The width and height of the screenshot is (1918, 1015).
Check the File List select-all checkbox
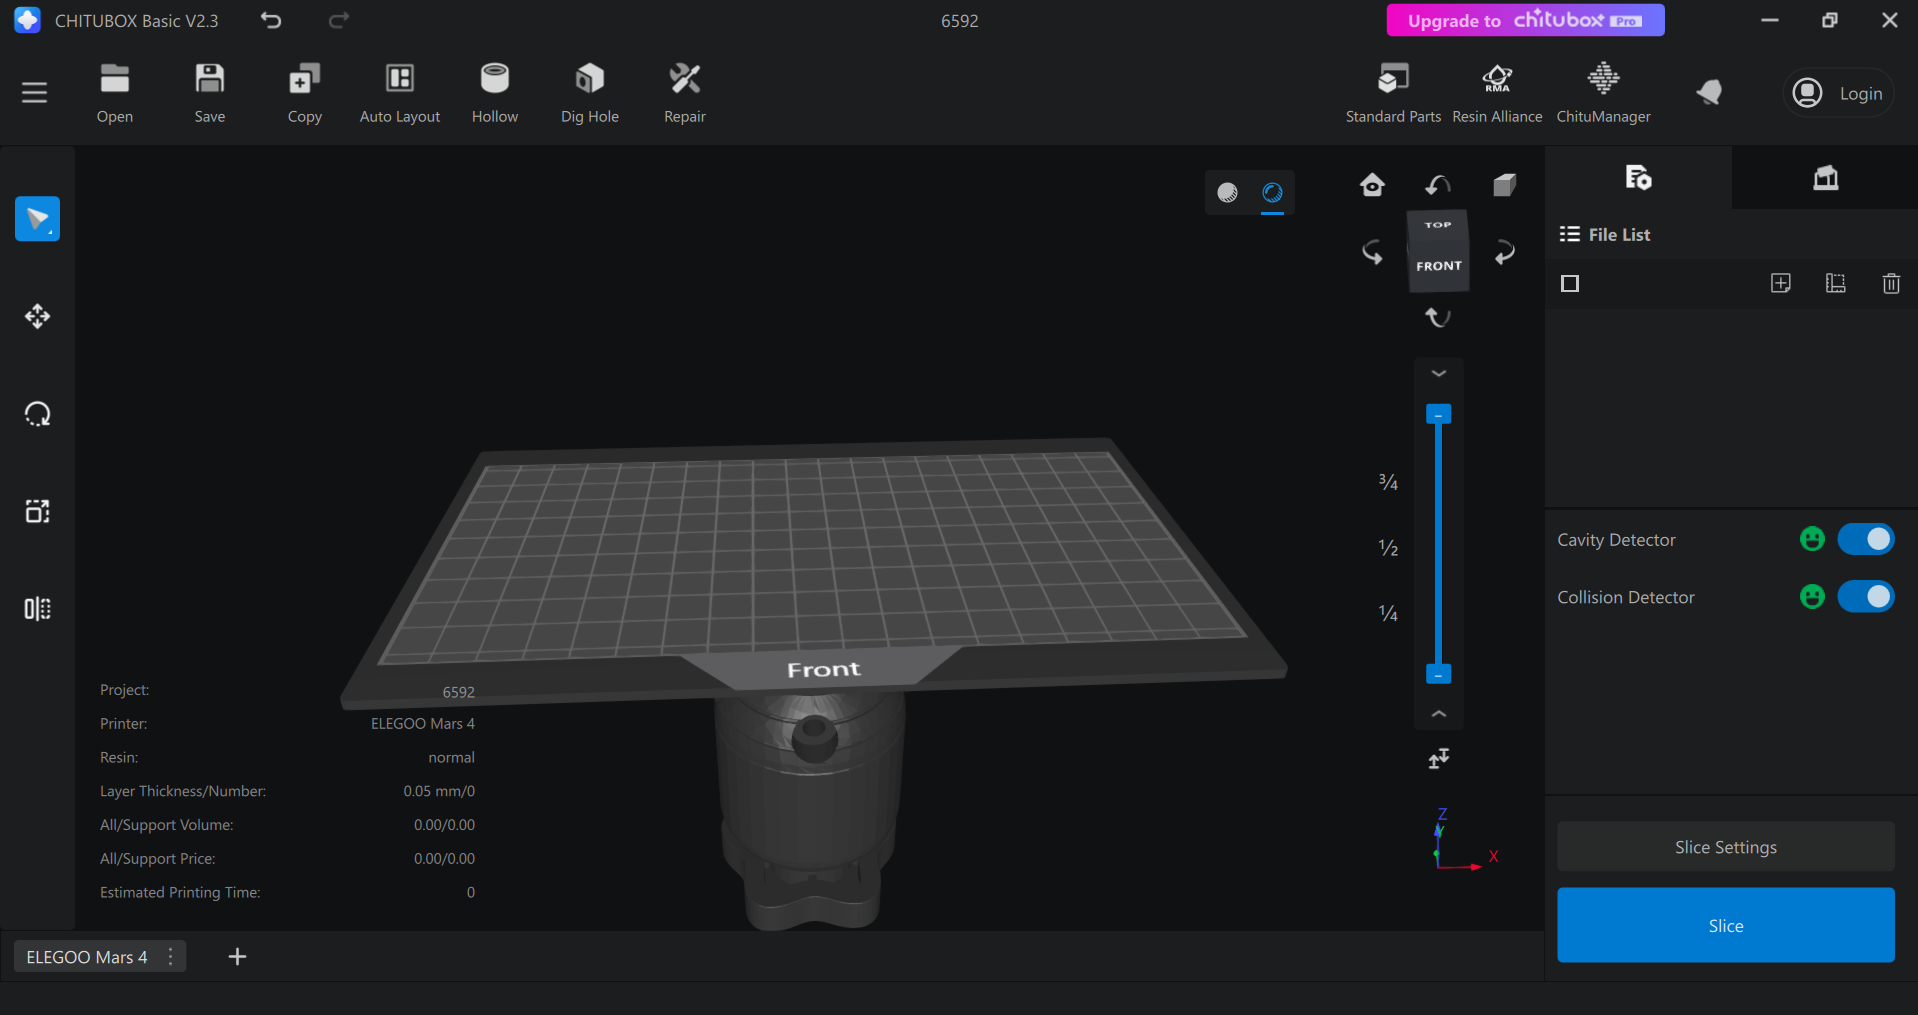tap(1570, 284)
